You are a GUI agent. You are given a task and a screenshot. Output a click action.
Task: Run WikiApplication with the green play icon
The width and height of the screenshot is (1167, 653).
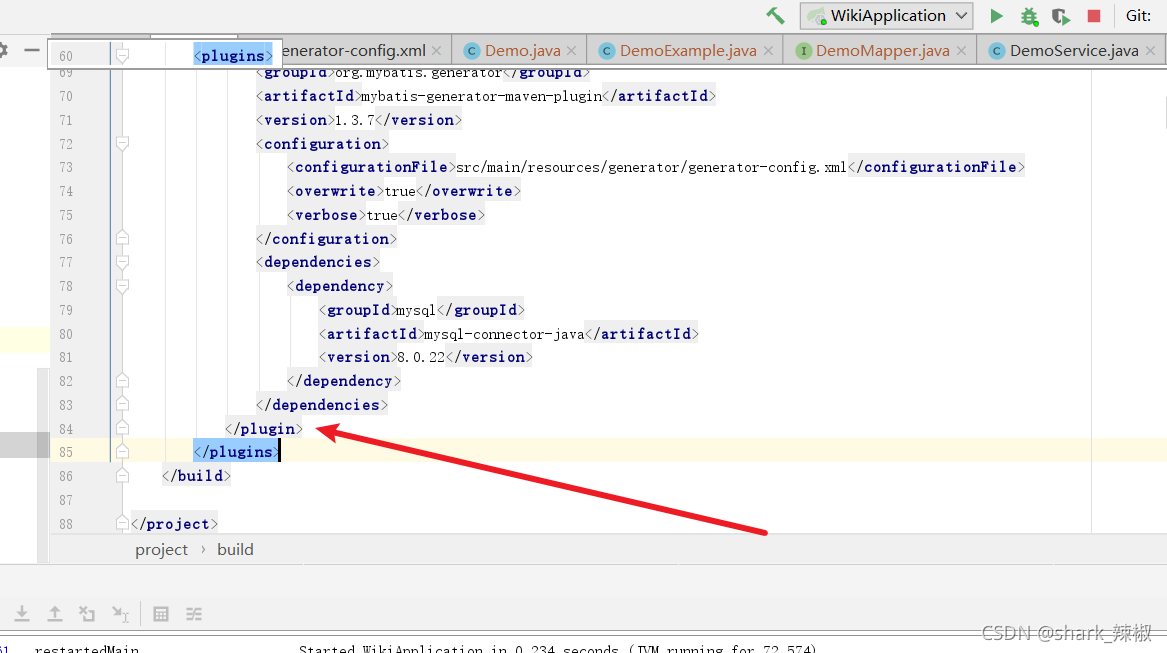pos(997,16)
